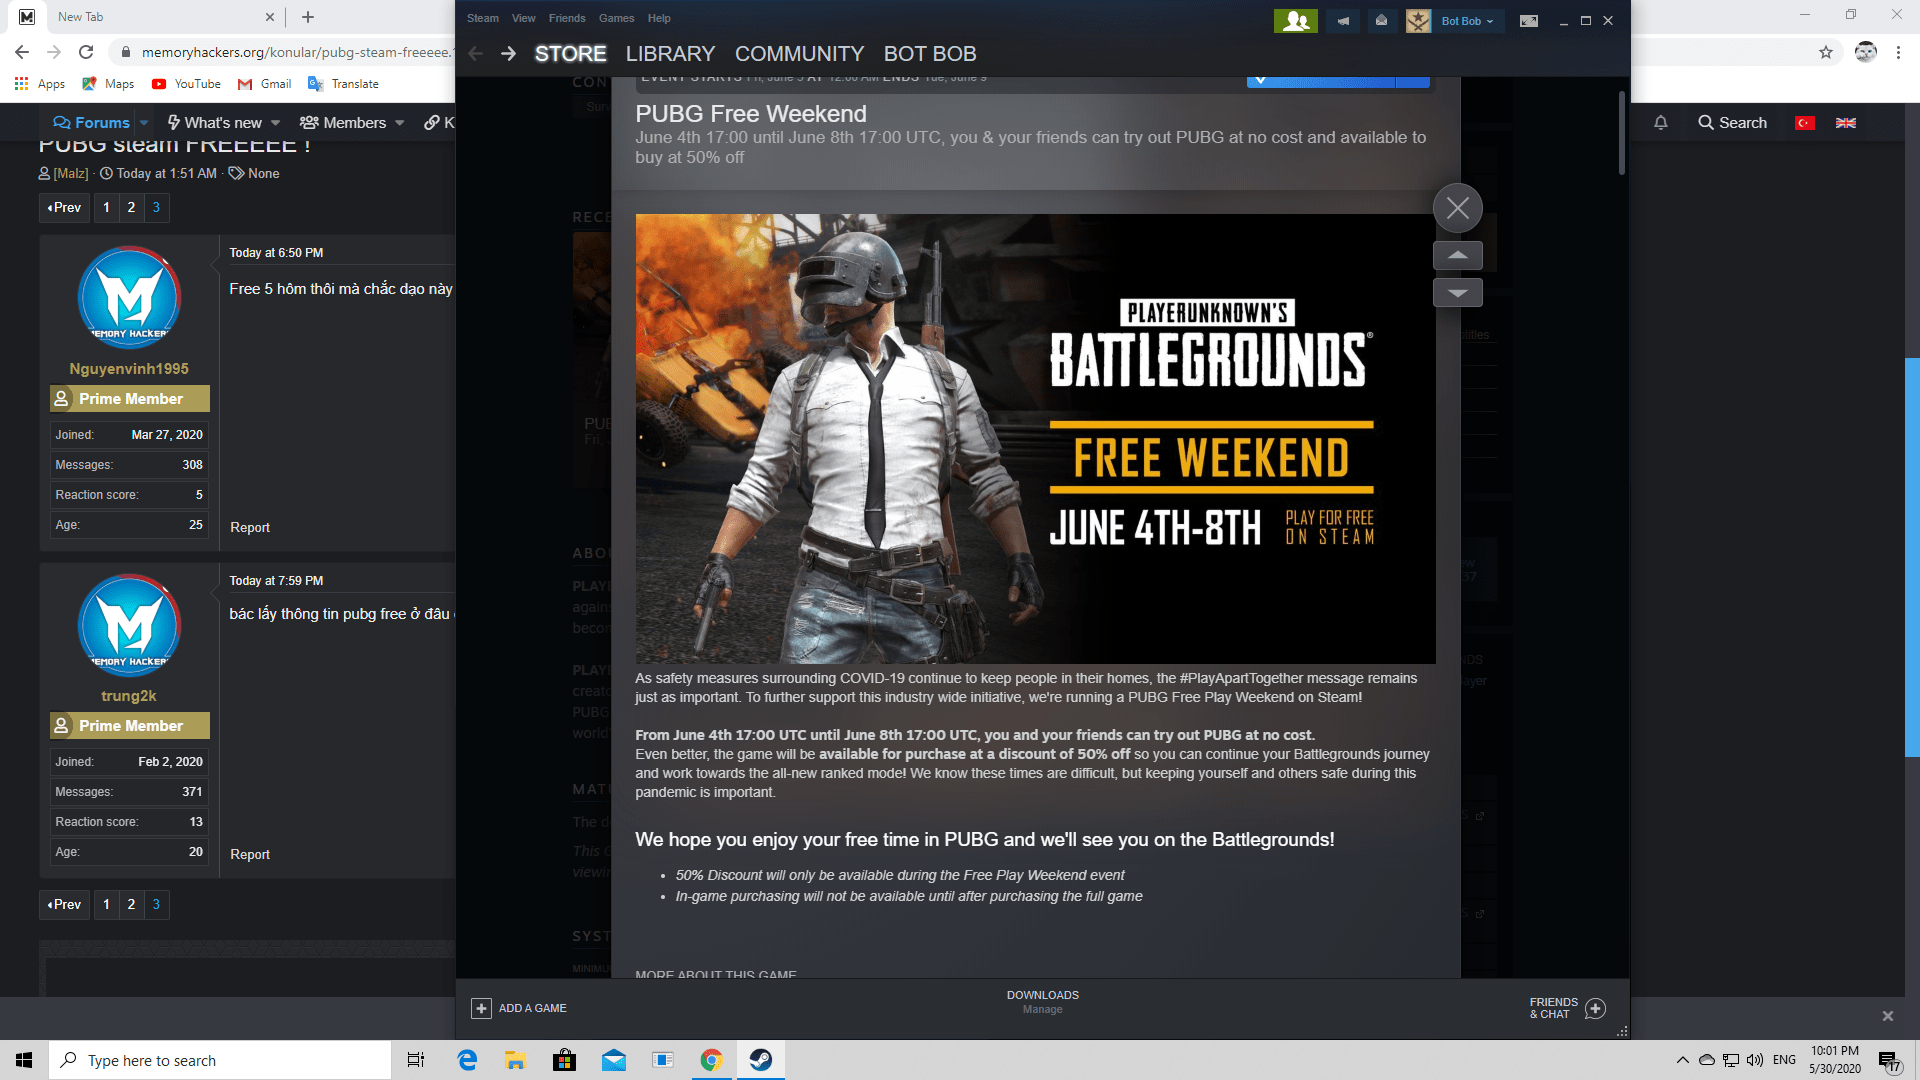The image size is (1920, 1080).
Task: Bookmark this page with the star icon
Action: 1826,52
